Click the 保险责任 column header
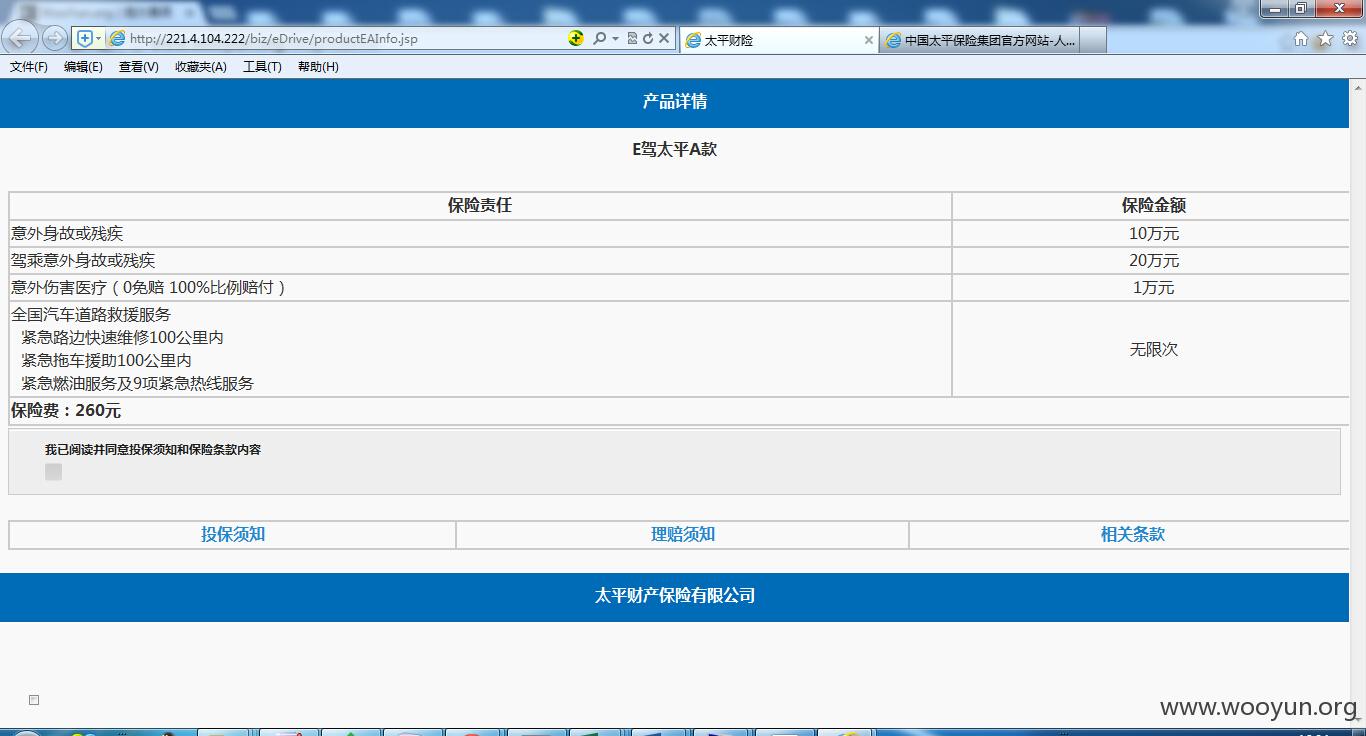 tap(480, 206)
